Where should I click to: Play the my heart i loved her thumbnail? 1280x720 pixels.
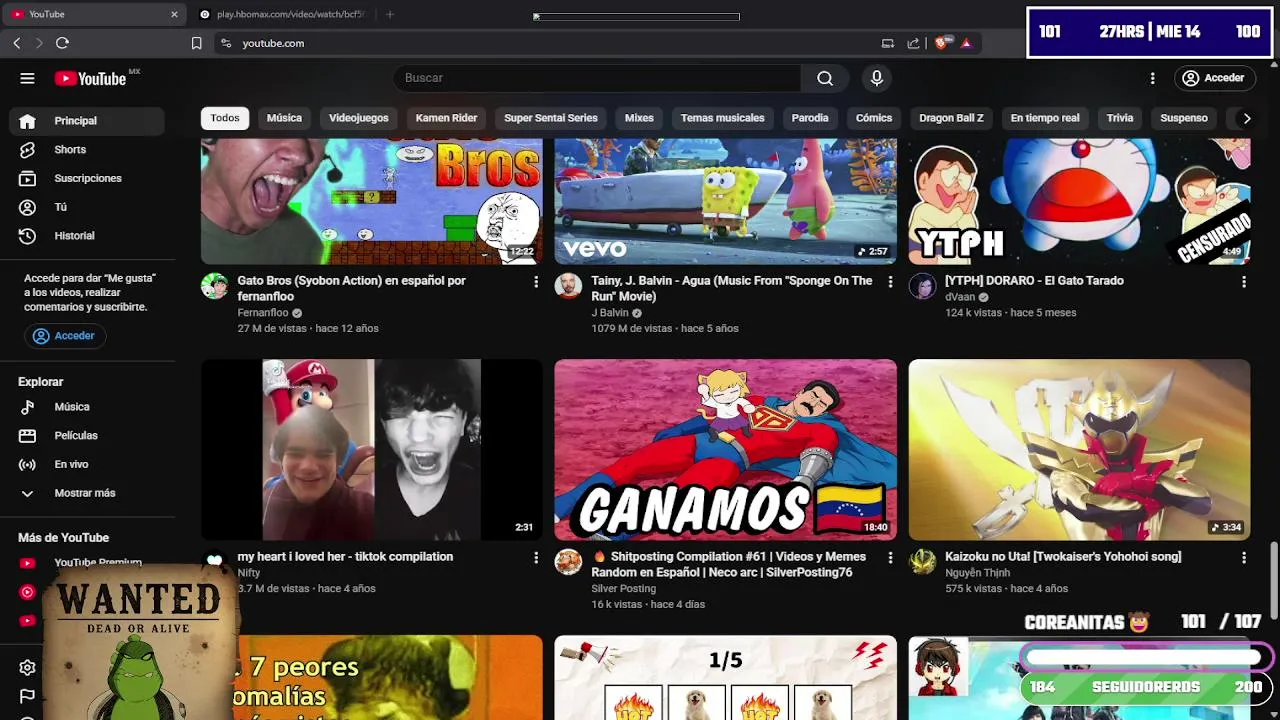pos(372,450)
